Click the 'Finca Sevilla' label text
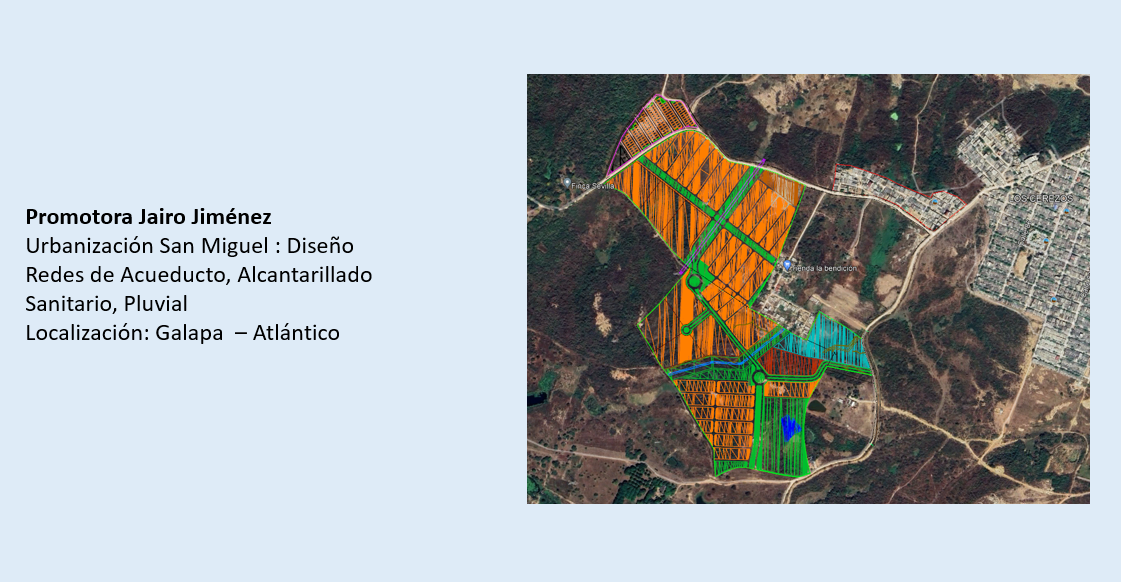Screen dimensions: 1121x582 (594, 184)
